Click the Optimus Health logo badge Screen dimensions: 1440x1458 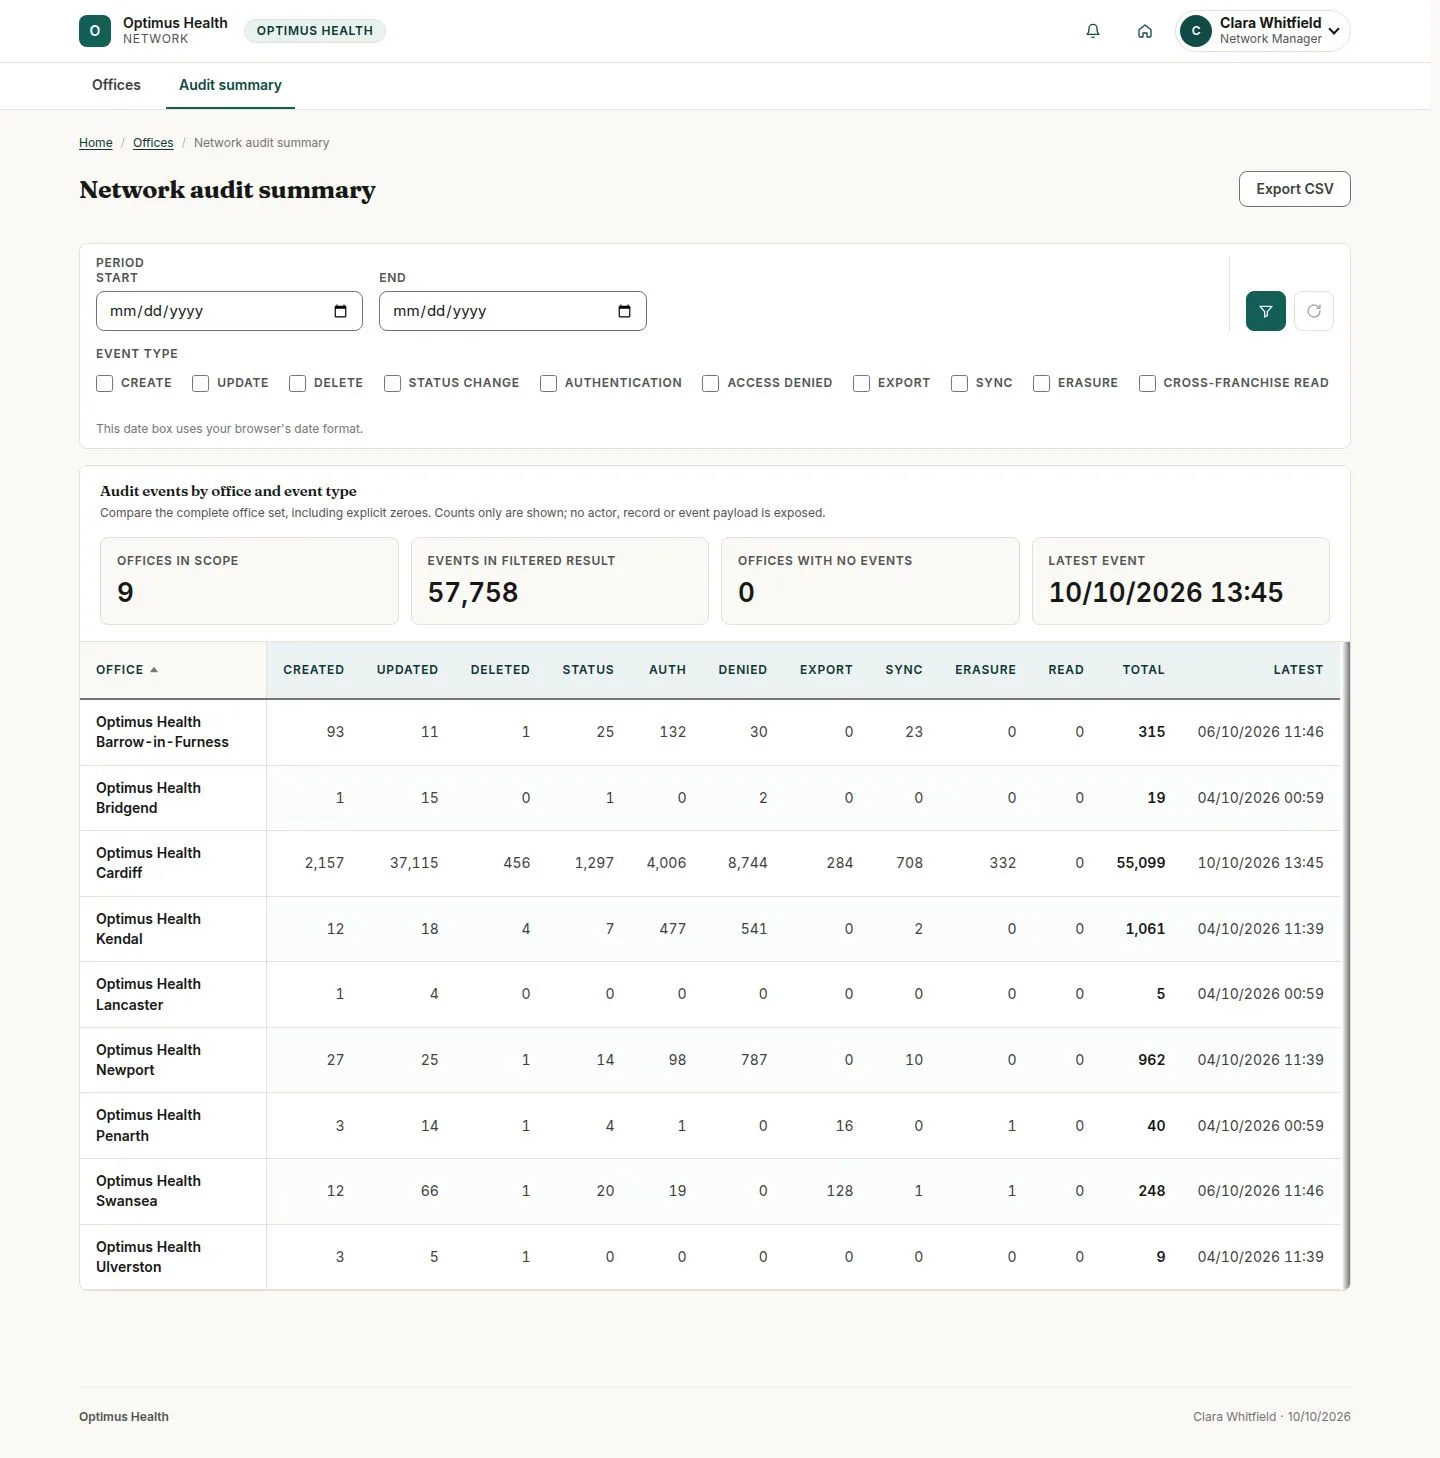tap(95, 31)
